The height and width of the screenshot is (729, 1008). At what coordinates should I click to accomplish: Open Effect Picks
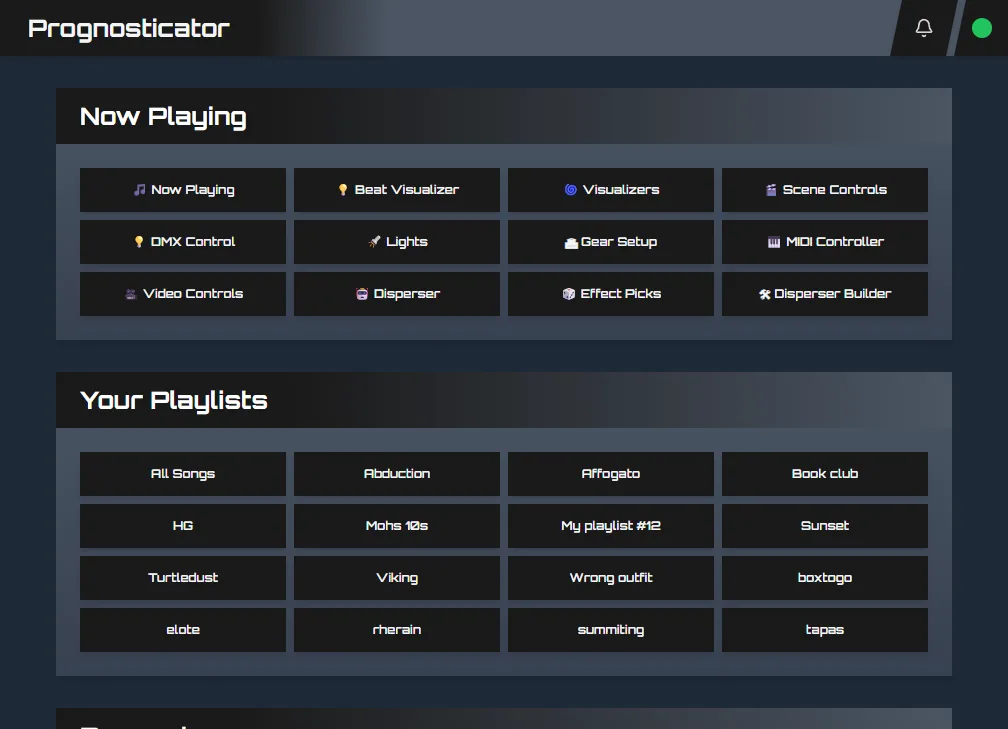tap(611, 294)
